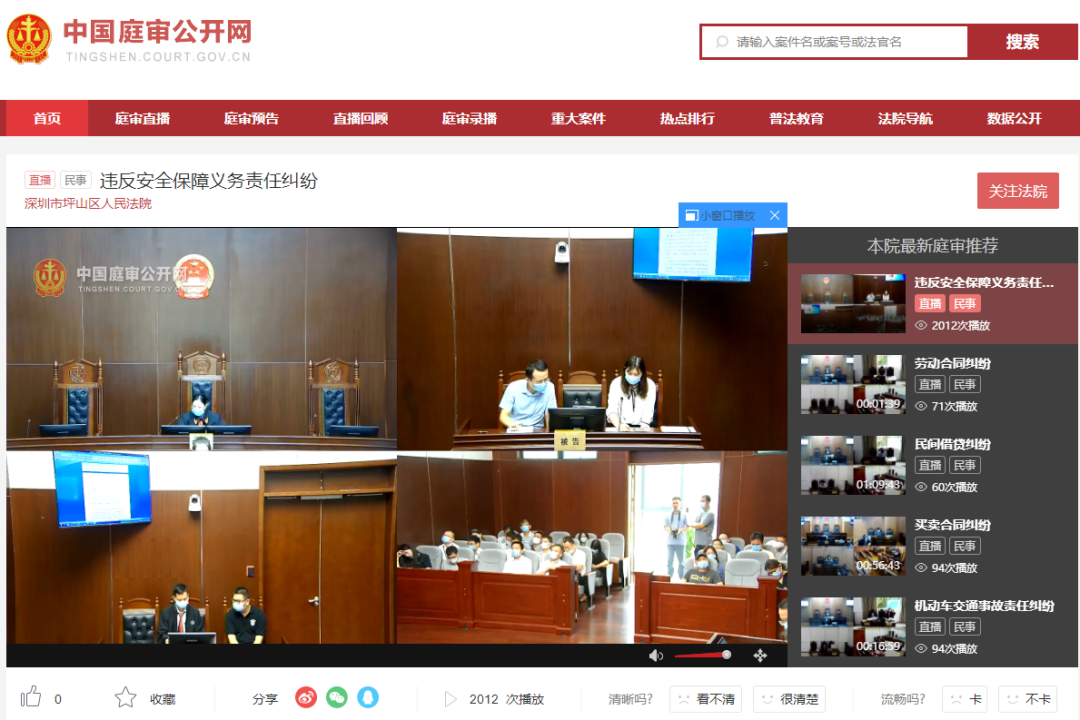Click the 关注法院 follow button
Screen dimensions: 1080x720
click(x=1017, y=191)
